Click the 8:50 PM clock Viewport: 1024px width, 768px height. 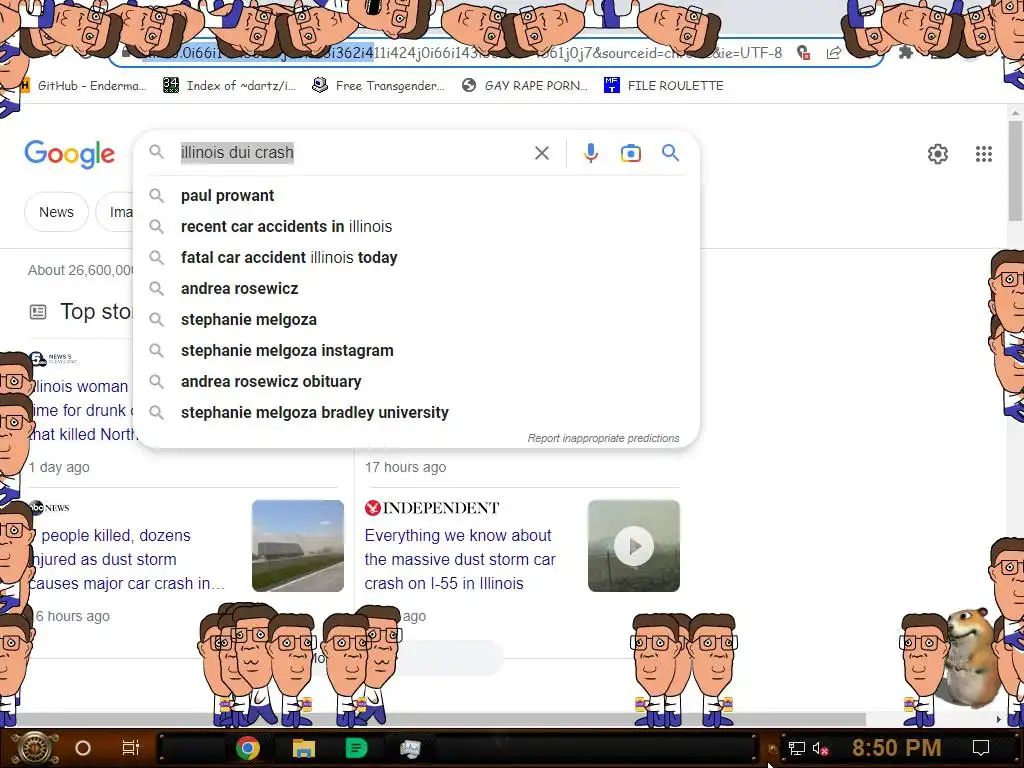(x=896, y=748)
